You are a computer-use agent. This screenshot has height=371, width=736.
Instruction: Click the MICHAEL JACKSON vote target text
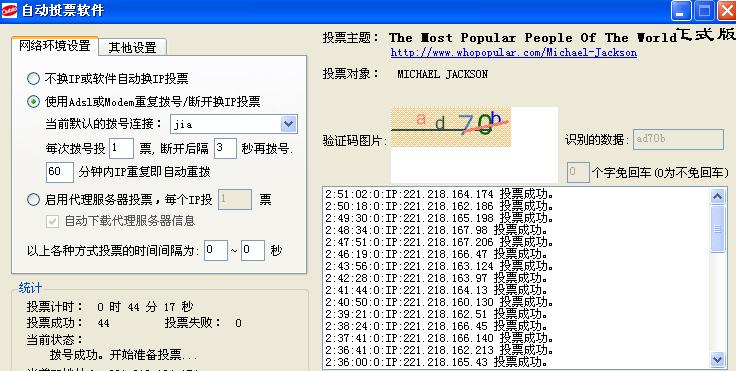443,74
